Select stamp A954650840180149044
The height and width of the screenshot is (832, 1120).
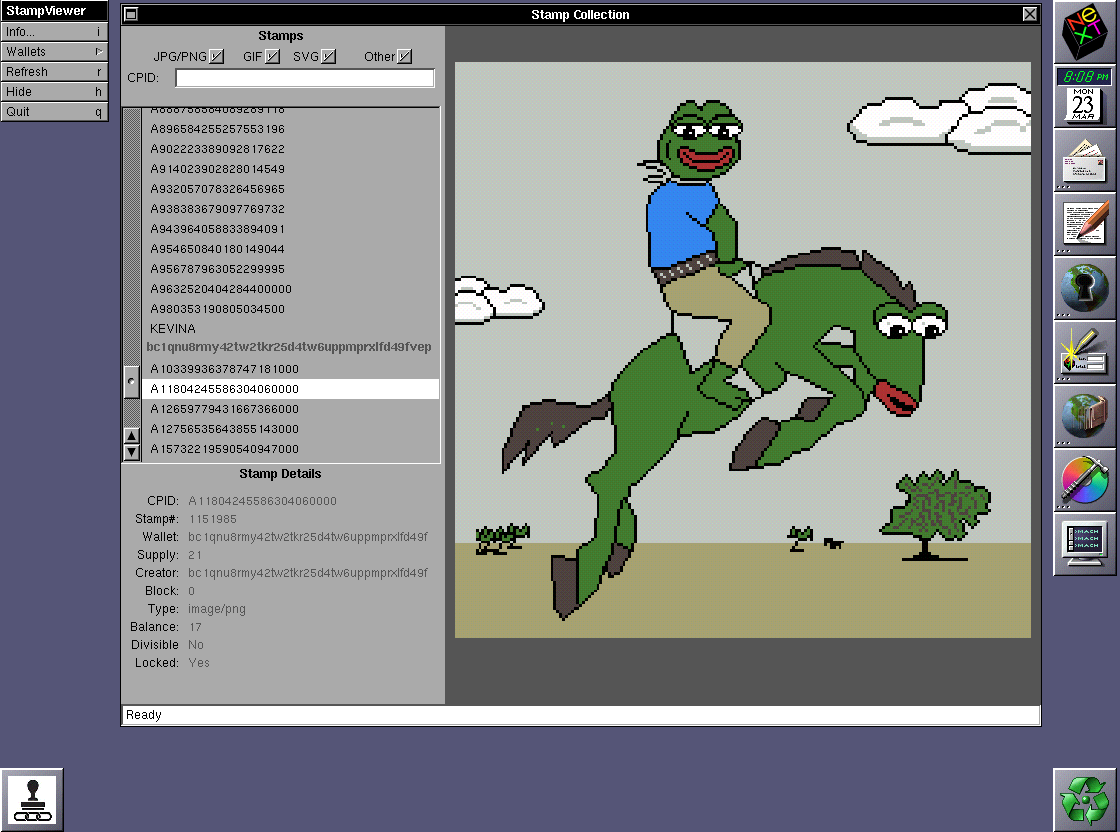291,249
